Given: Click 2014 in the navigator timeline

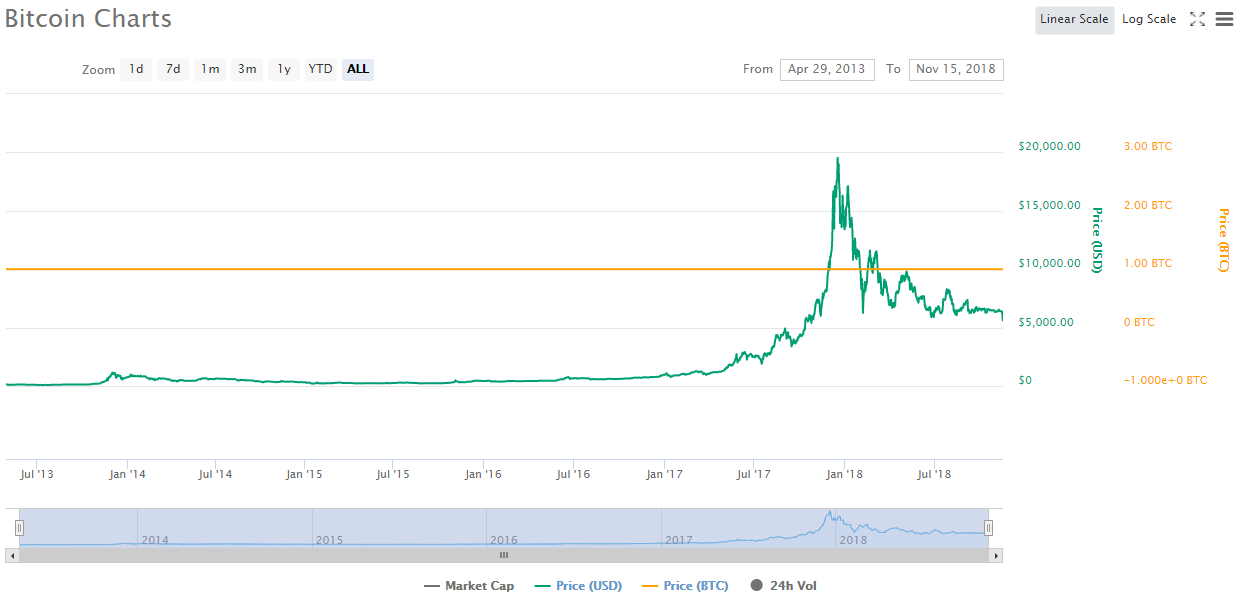Looking at the screenshot, I should click(155, 540).
